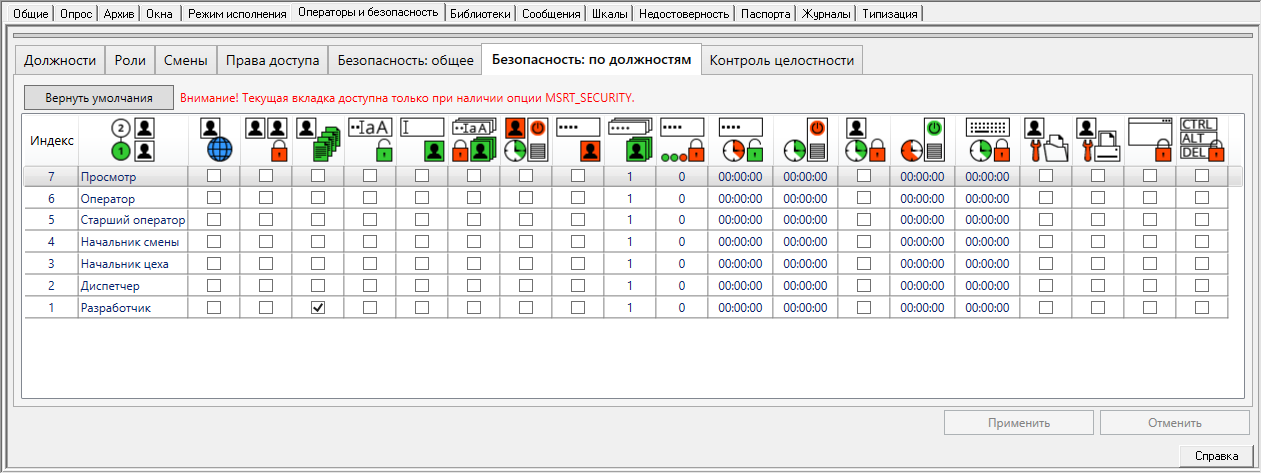Click the password with clock and green lock icon
Screen dimensions: 1262x474
click(741, 140)
